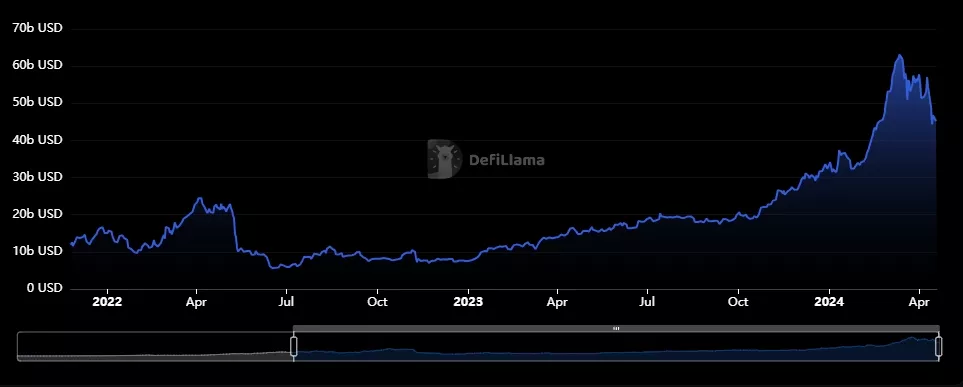Click the '2022' x-axis label
963x387 pixels.
[107, 302]
